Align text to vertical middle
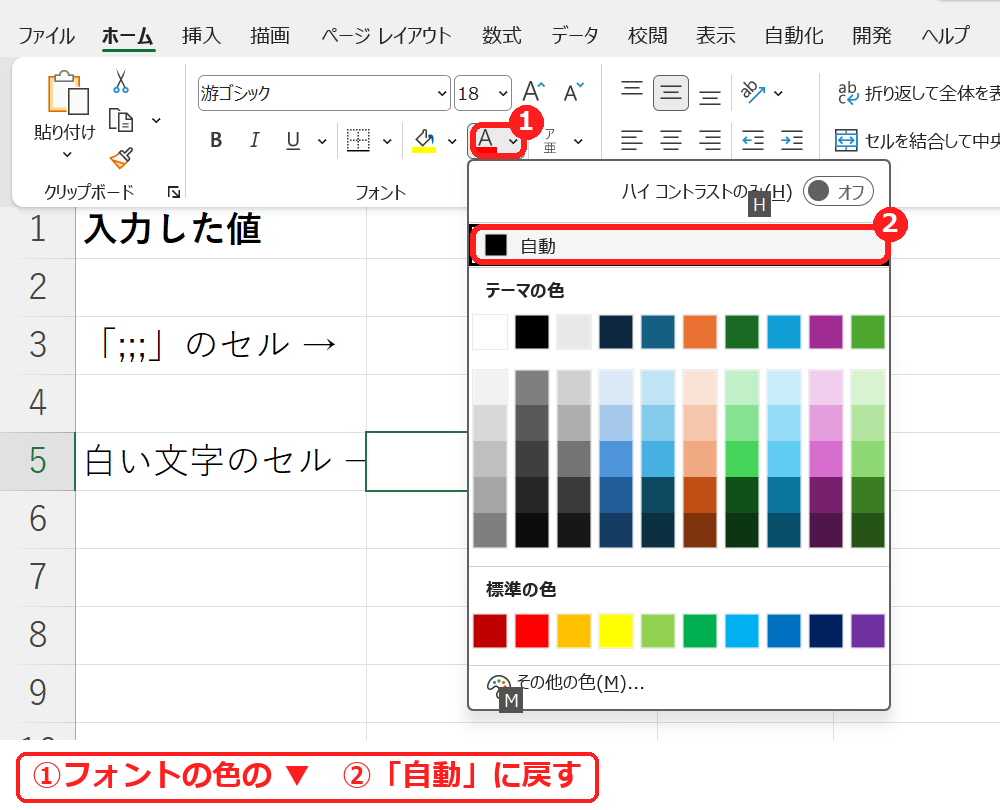The height and width of the screenshot is (810, 1000). coord(670,93)
